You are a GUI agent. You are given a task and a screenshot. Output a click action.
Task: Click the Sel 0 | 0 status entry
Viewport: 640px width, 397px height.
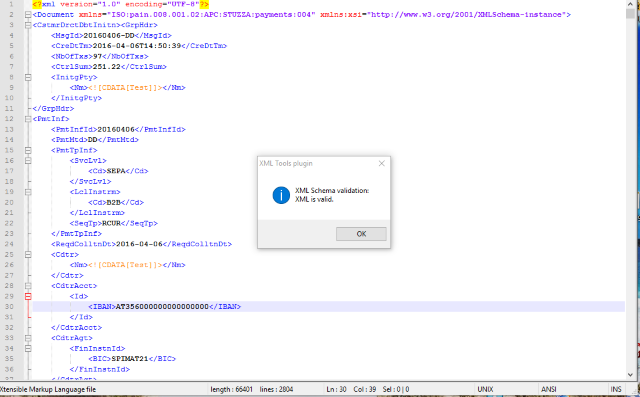[396, 389]
